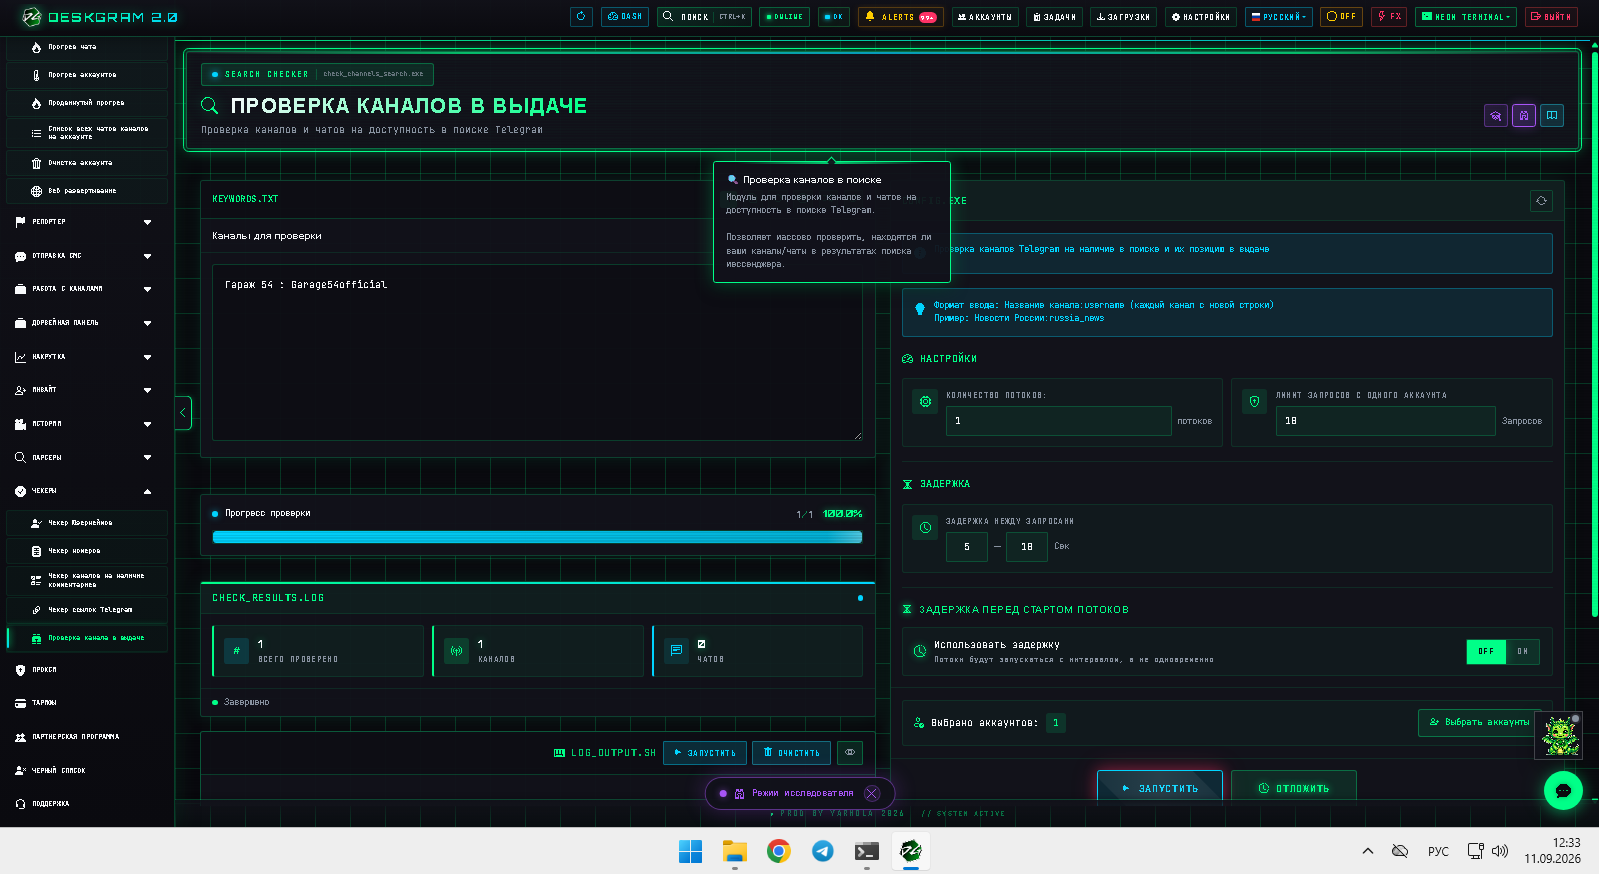Open the Аккаунты top menu item
Image resolution: width=1599 pixels, height=874 pixels.
point(985,16)
